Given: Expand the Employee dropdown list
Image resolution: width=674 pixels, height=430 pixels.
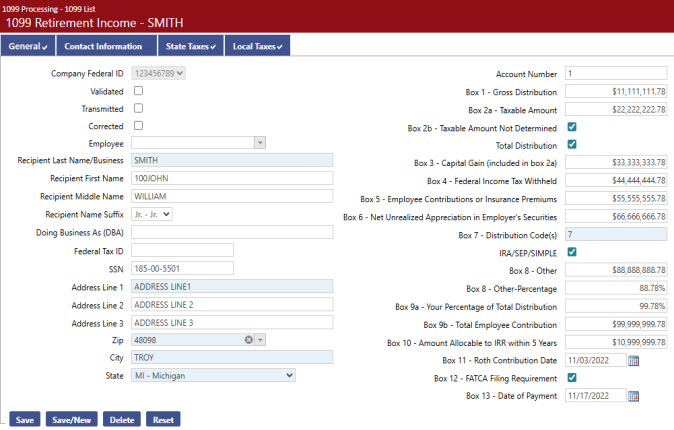Looking at the screenshot, I should pyautogui.click(x=260, y=143).
